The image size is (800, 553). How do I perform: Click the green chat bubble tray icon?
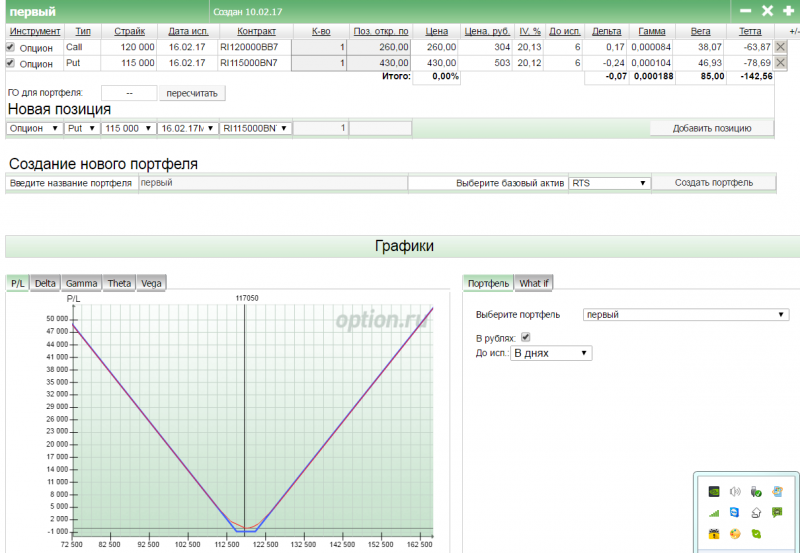pyautogui.click(x=777, y=512)
